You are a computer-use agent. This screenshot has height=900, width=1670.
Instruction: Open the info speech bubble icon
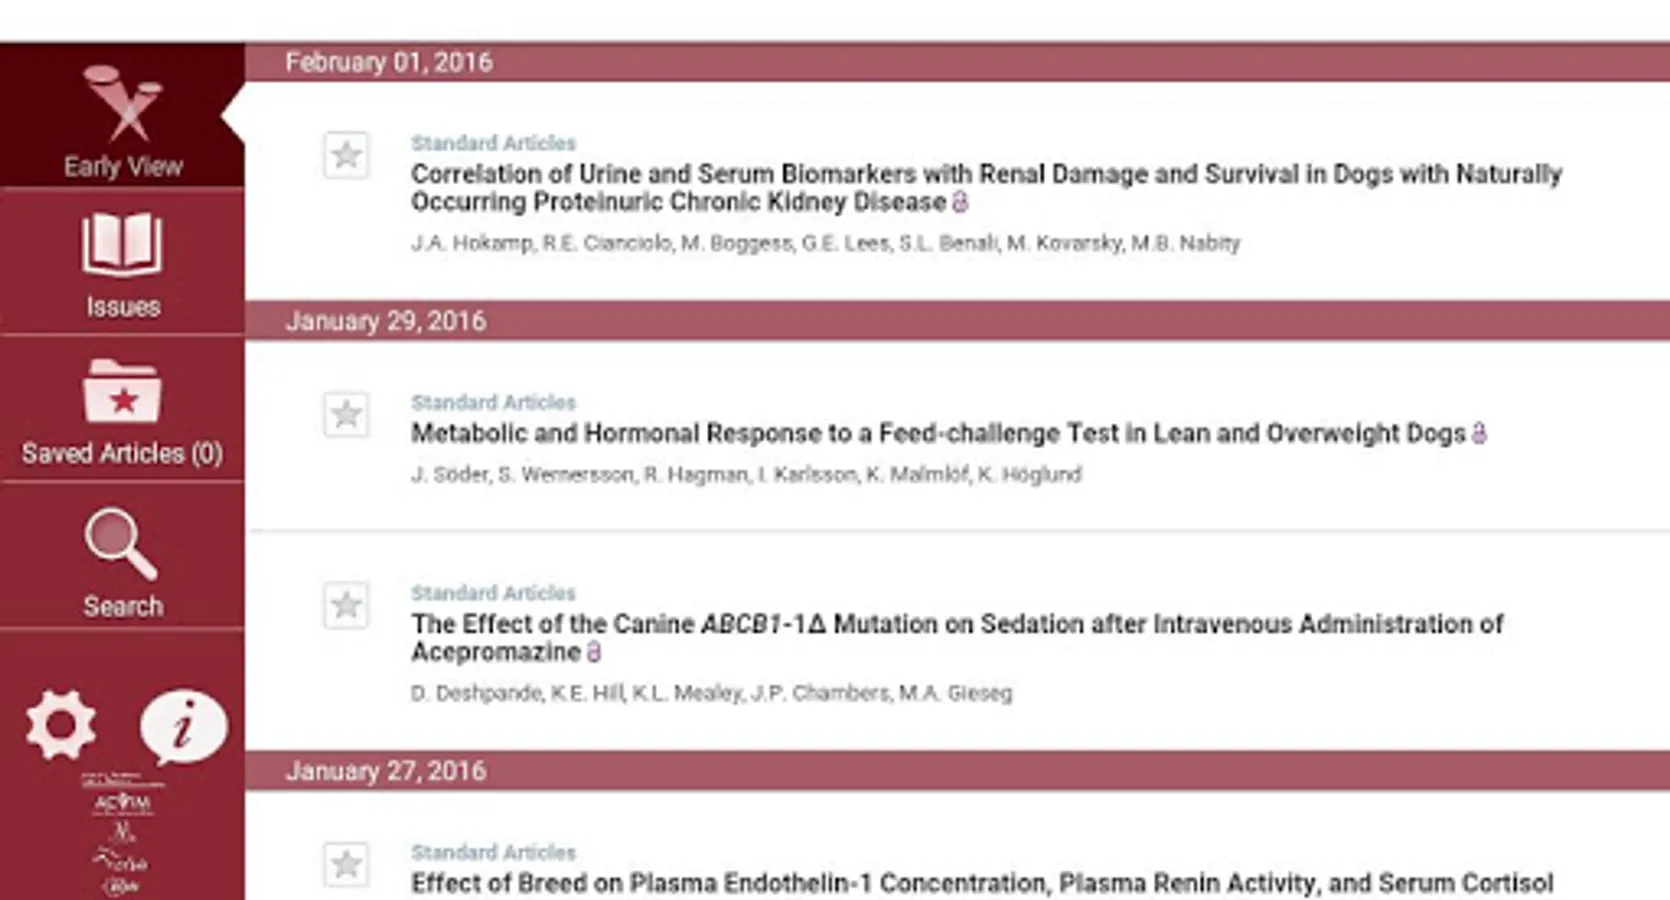[x=183, y=726]
